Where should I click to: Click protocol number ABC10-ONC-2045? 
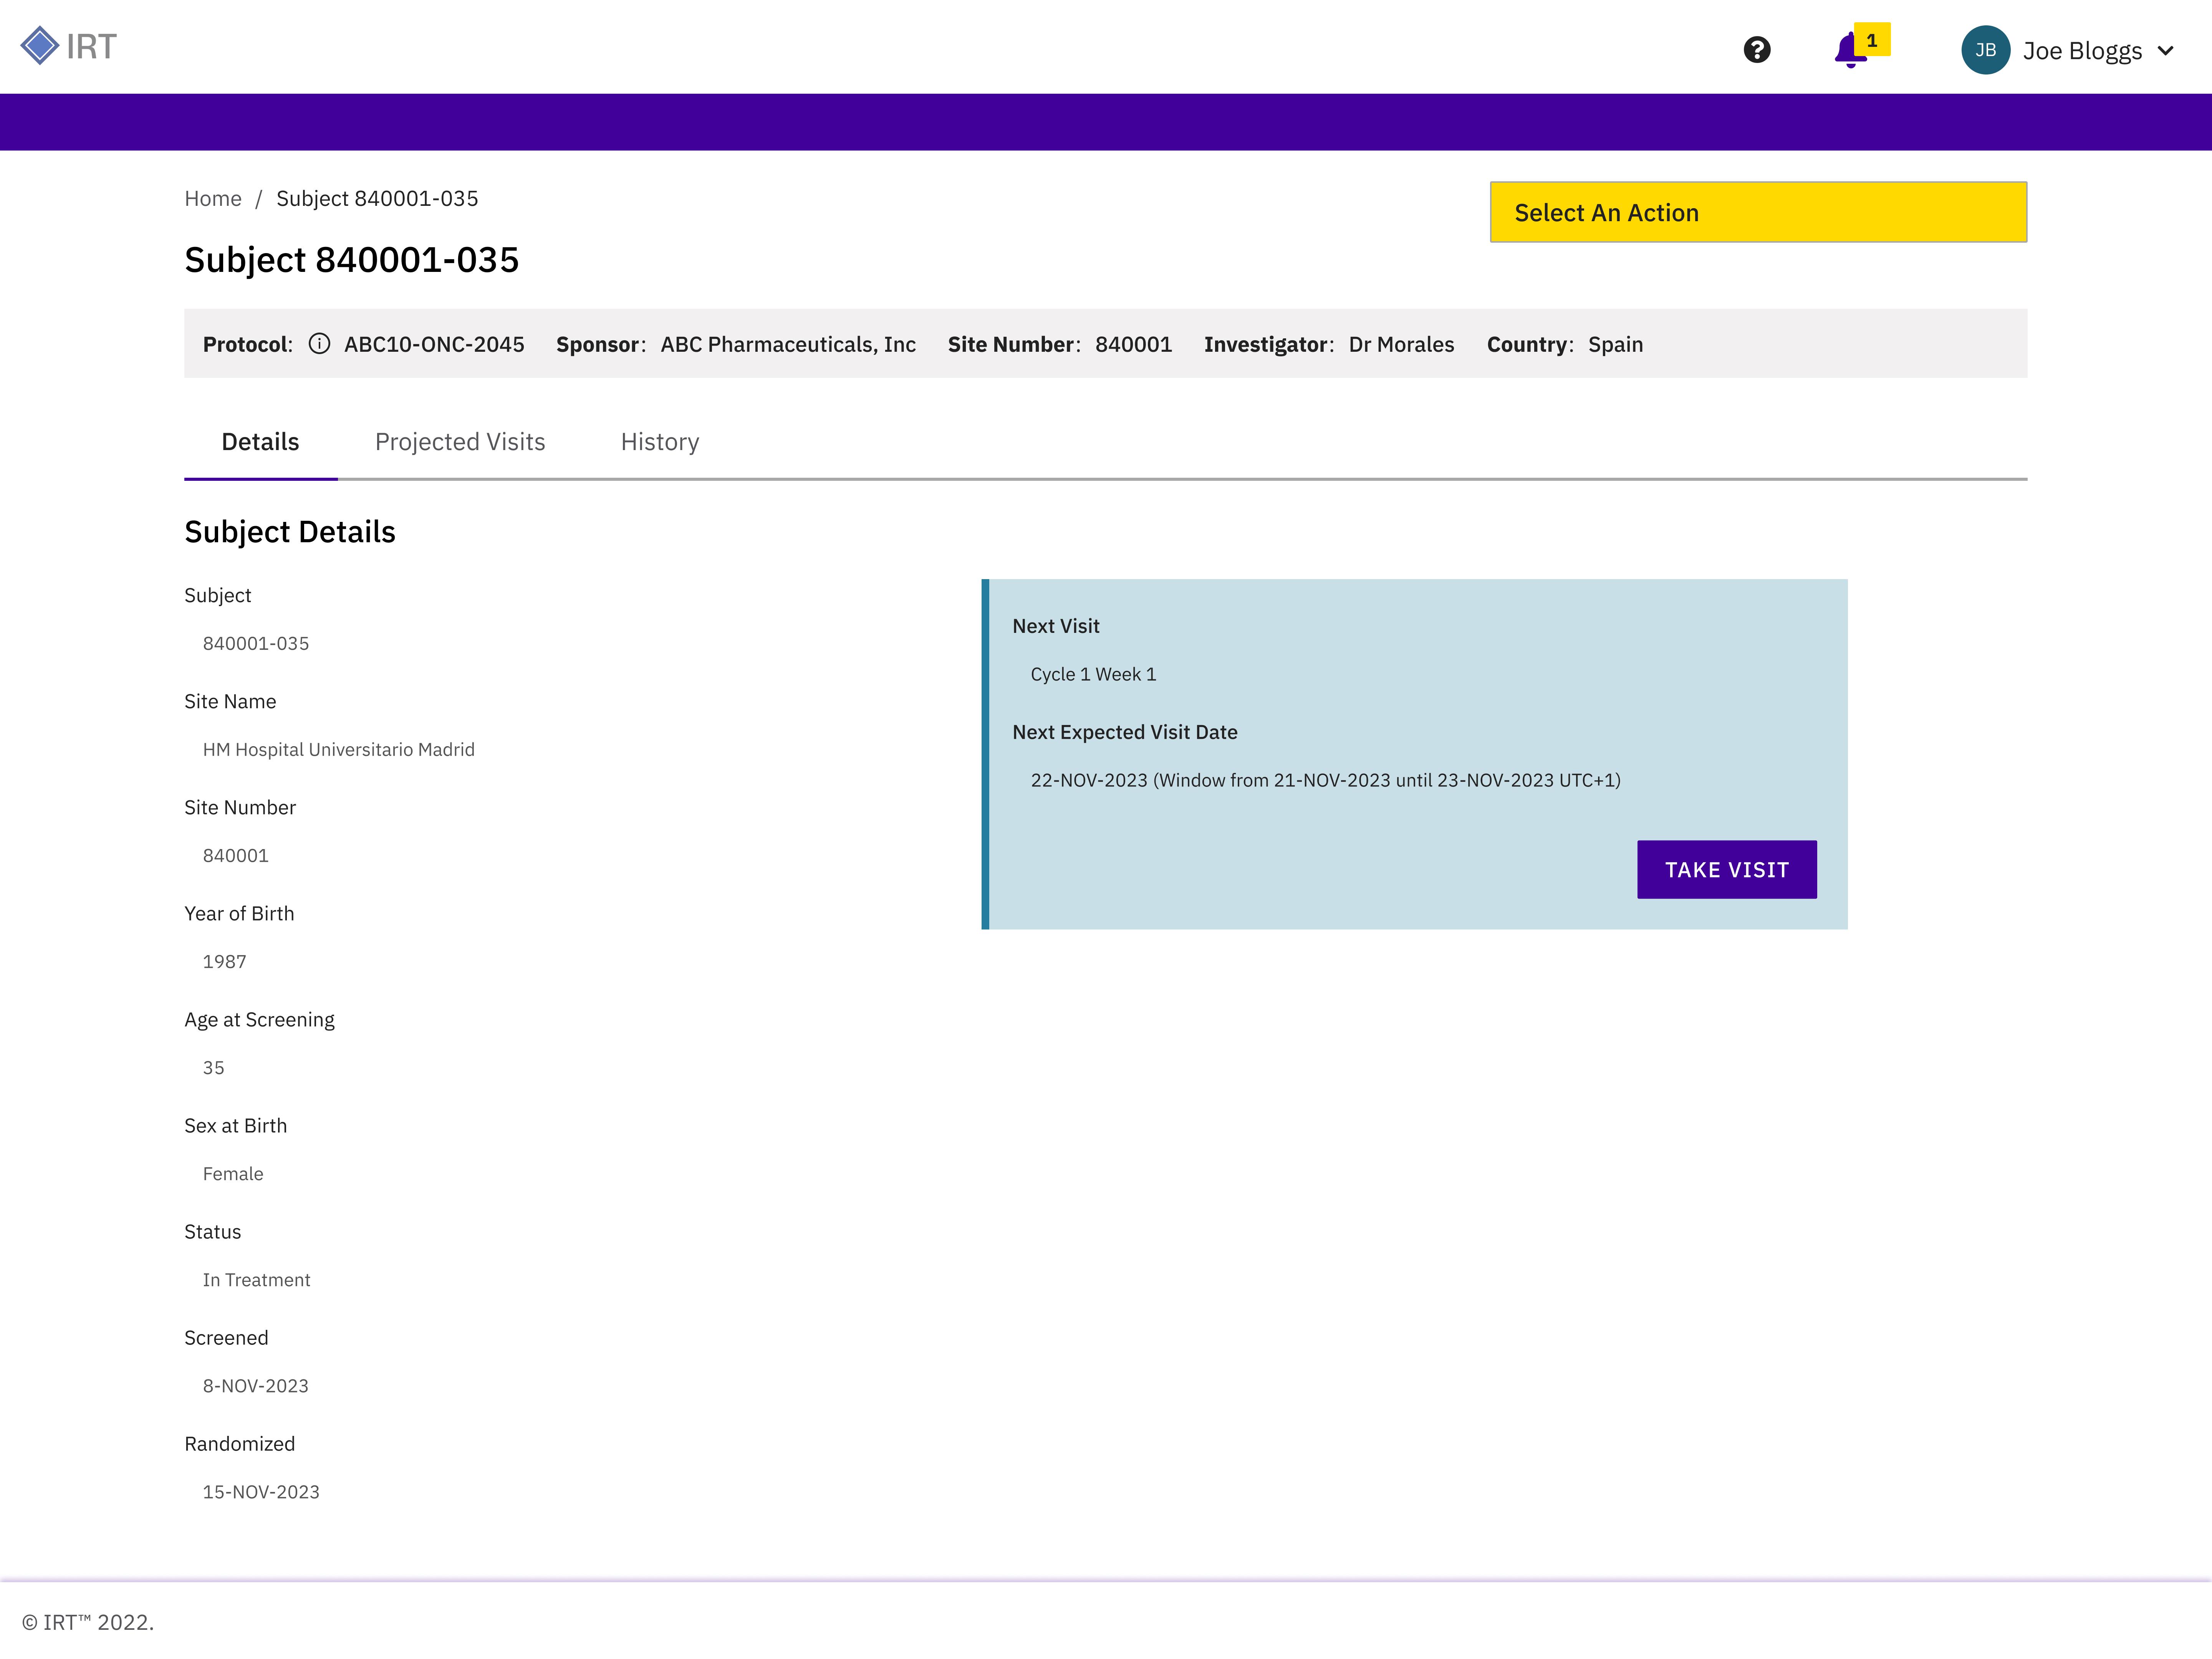pos(434,344)
